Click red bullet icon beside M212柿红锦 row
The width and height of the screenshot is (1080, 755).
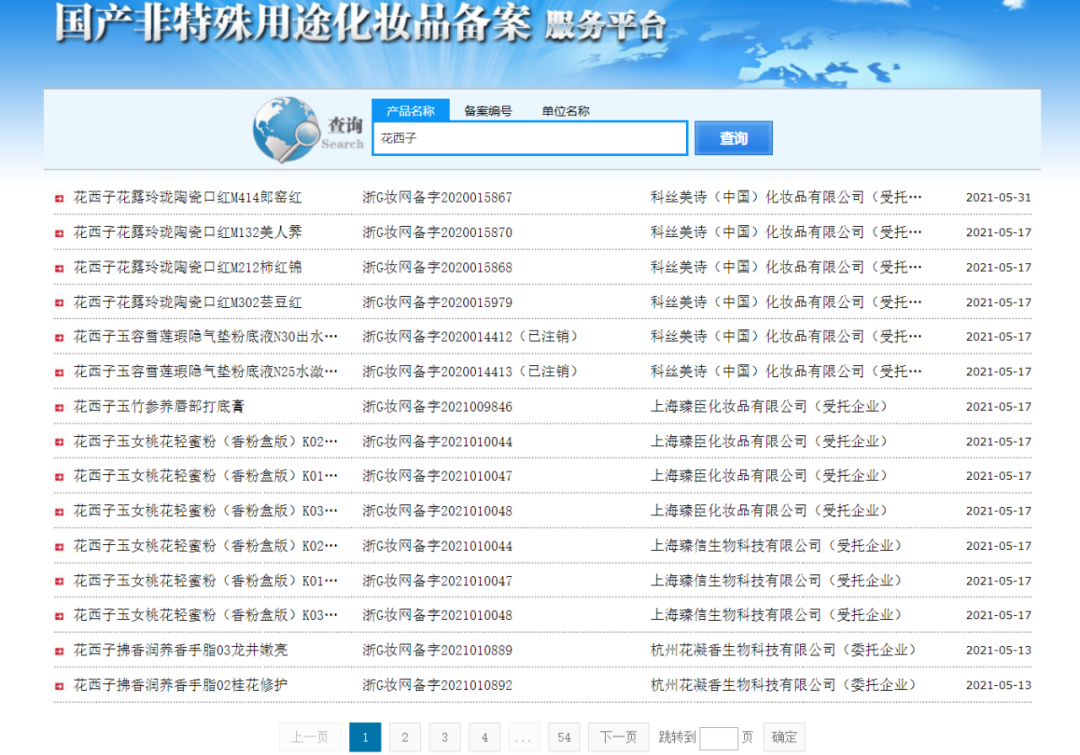(x=59, y=268)
